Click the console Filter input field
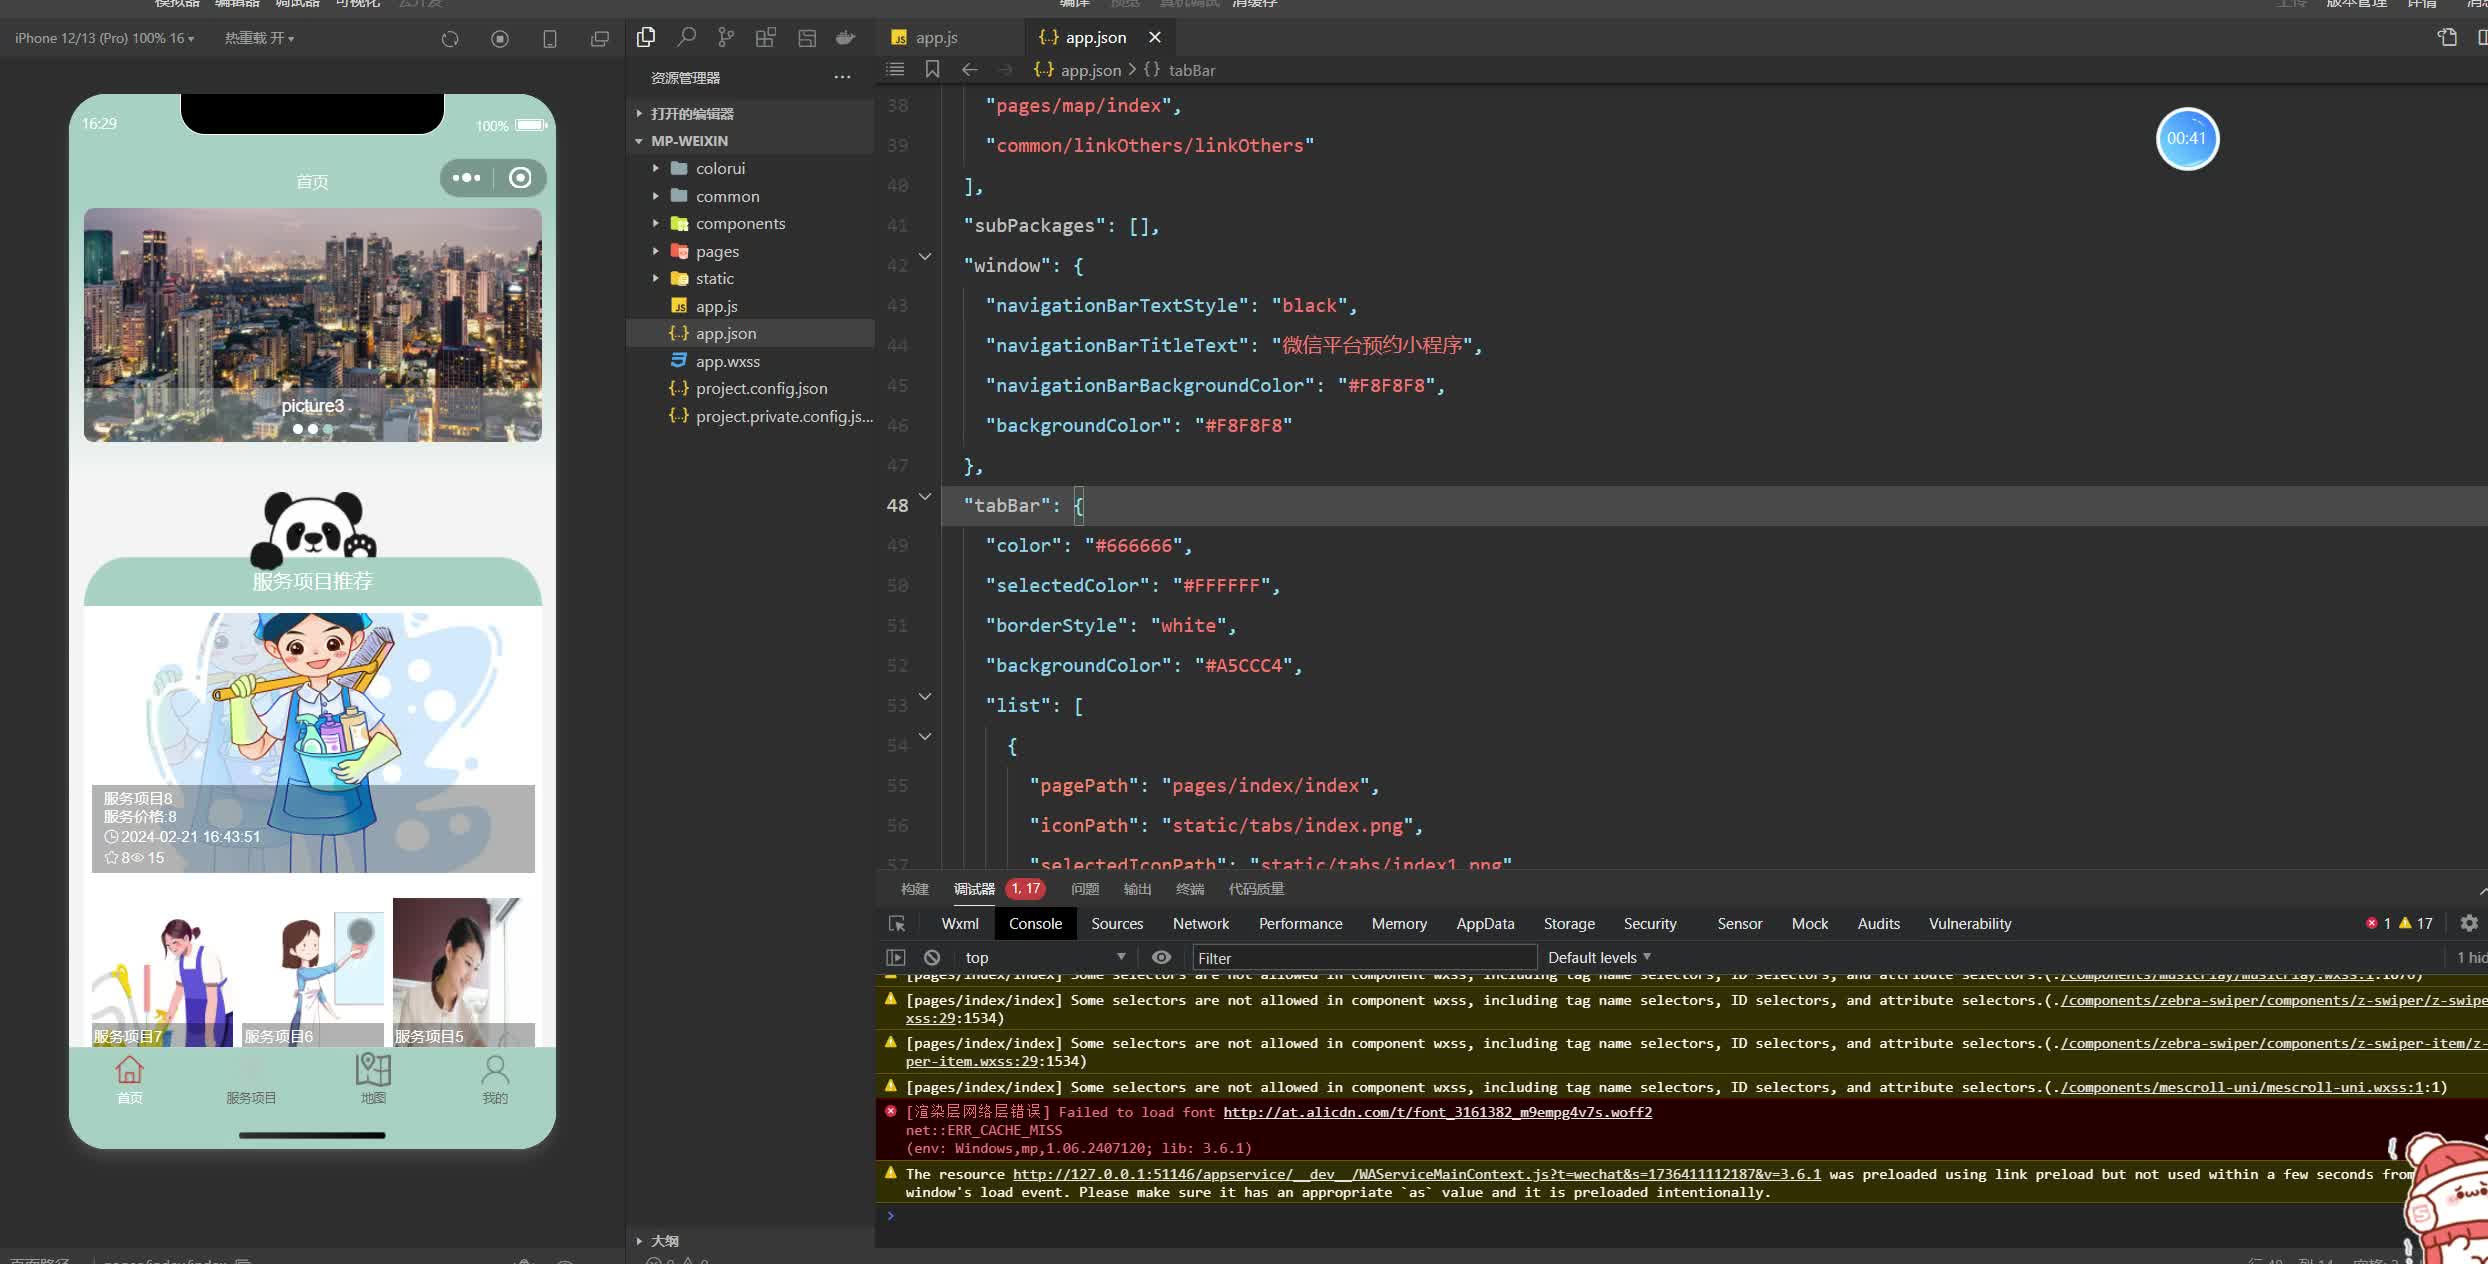 1362,958
